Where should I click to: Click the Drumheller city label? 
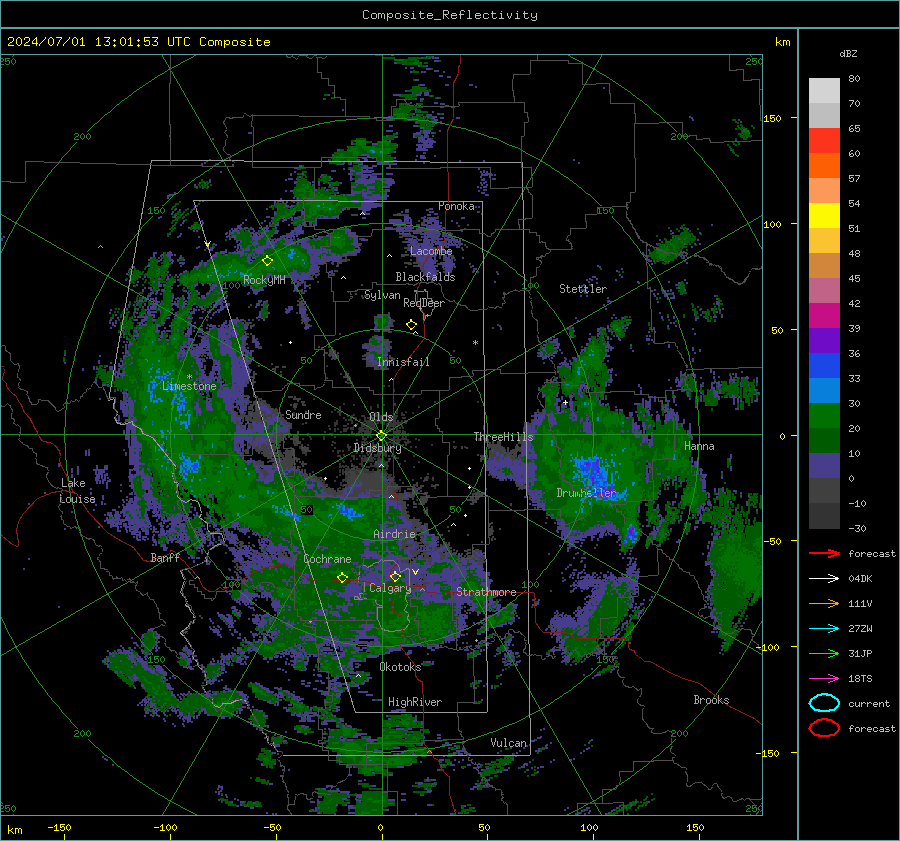586,493
